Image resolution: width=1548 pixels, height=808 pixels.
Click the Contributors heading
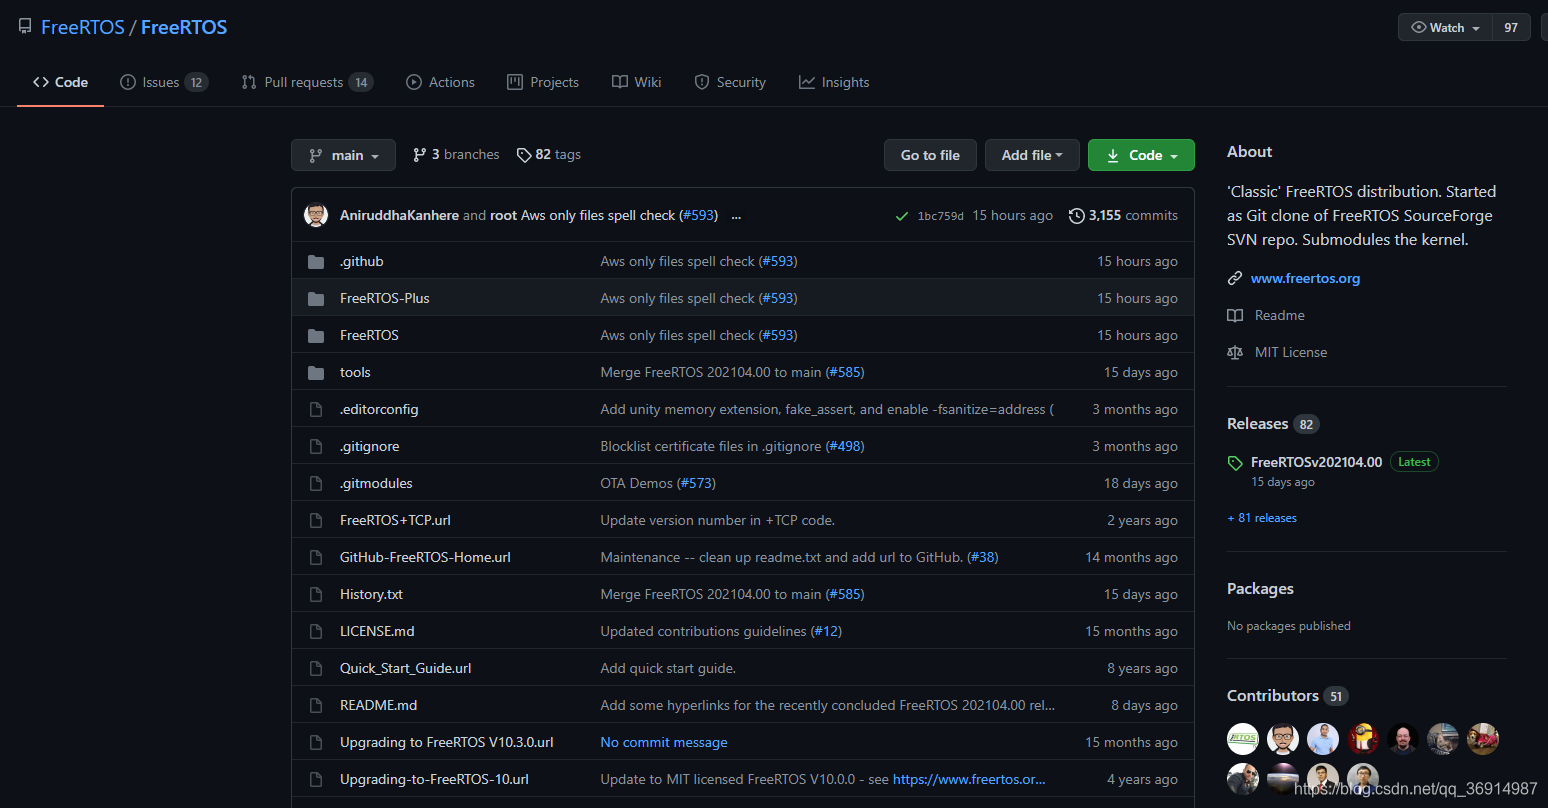point(1273,696)
